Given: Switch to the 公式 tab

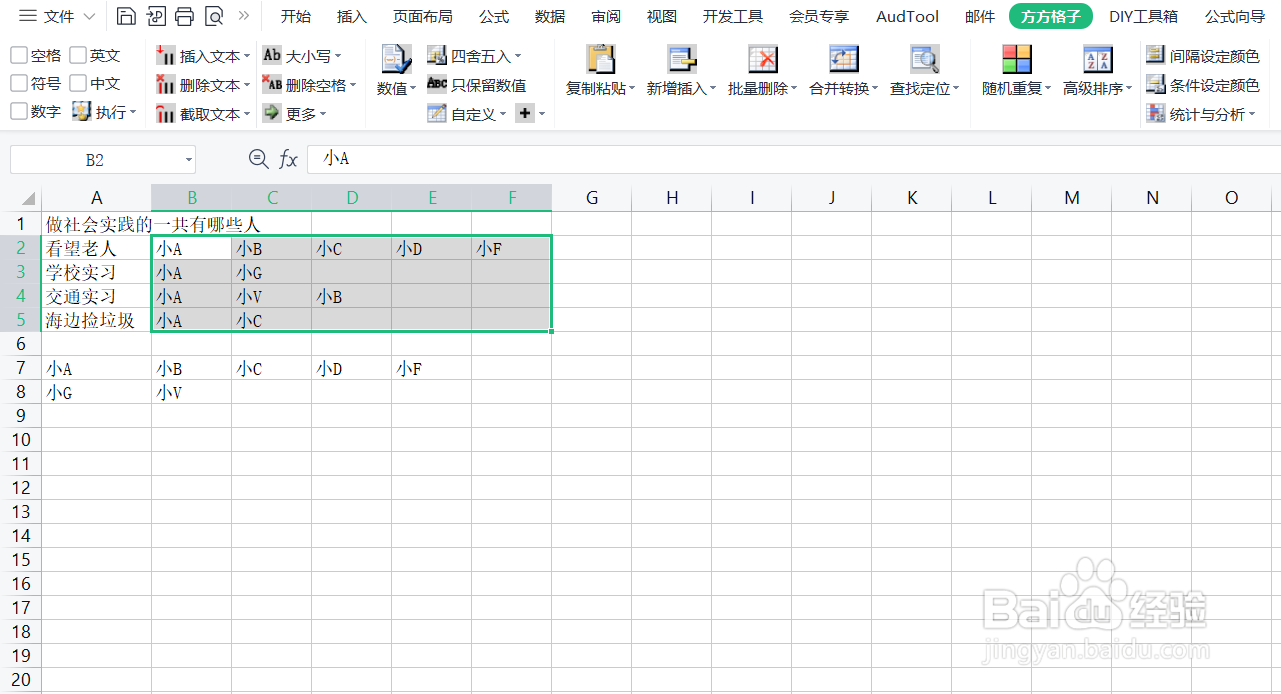Looking at the screenshot, I should tap(494, 16).
